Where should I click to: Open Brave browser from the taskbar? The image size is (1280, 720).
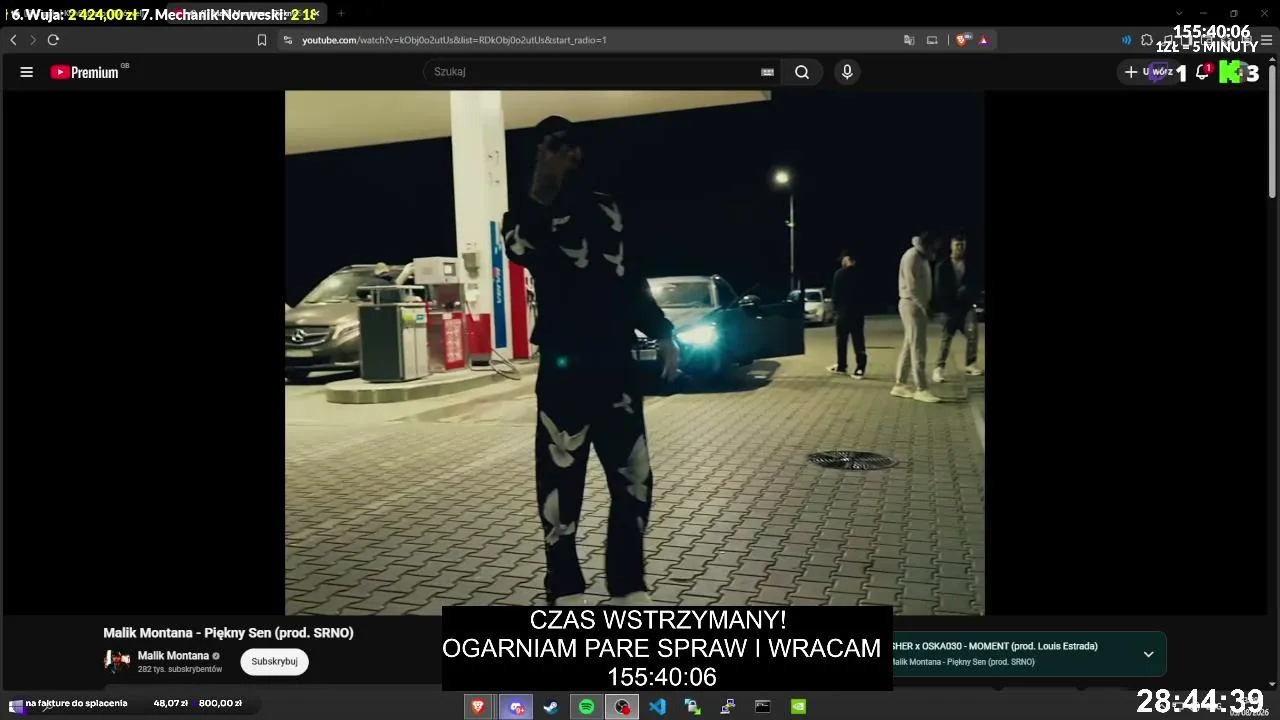pos(478,706)
